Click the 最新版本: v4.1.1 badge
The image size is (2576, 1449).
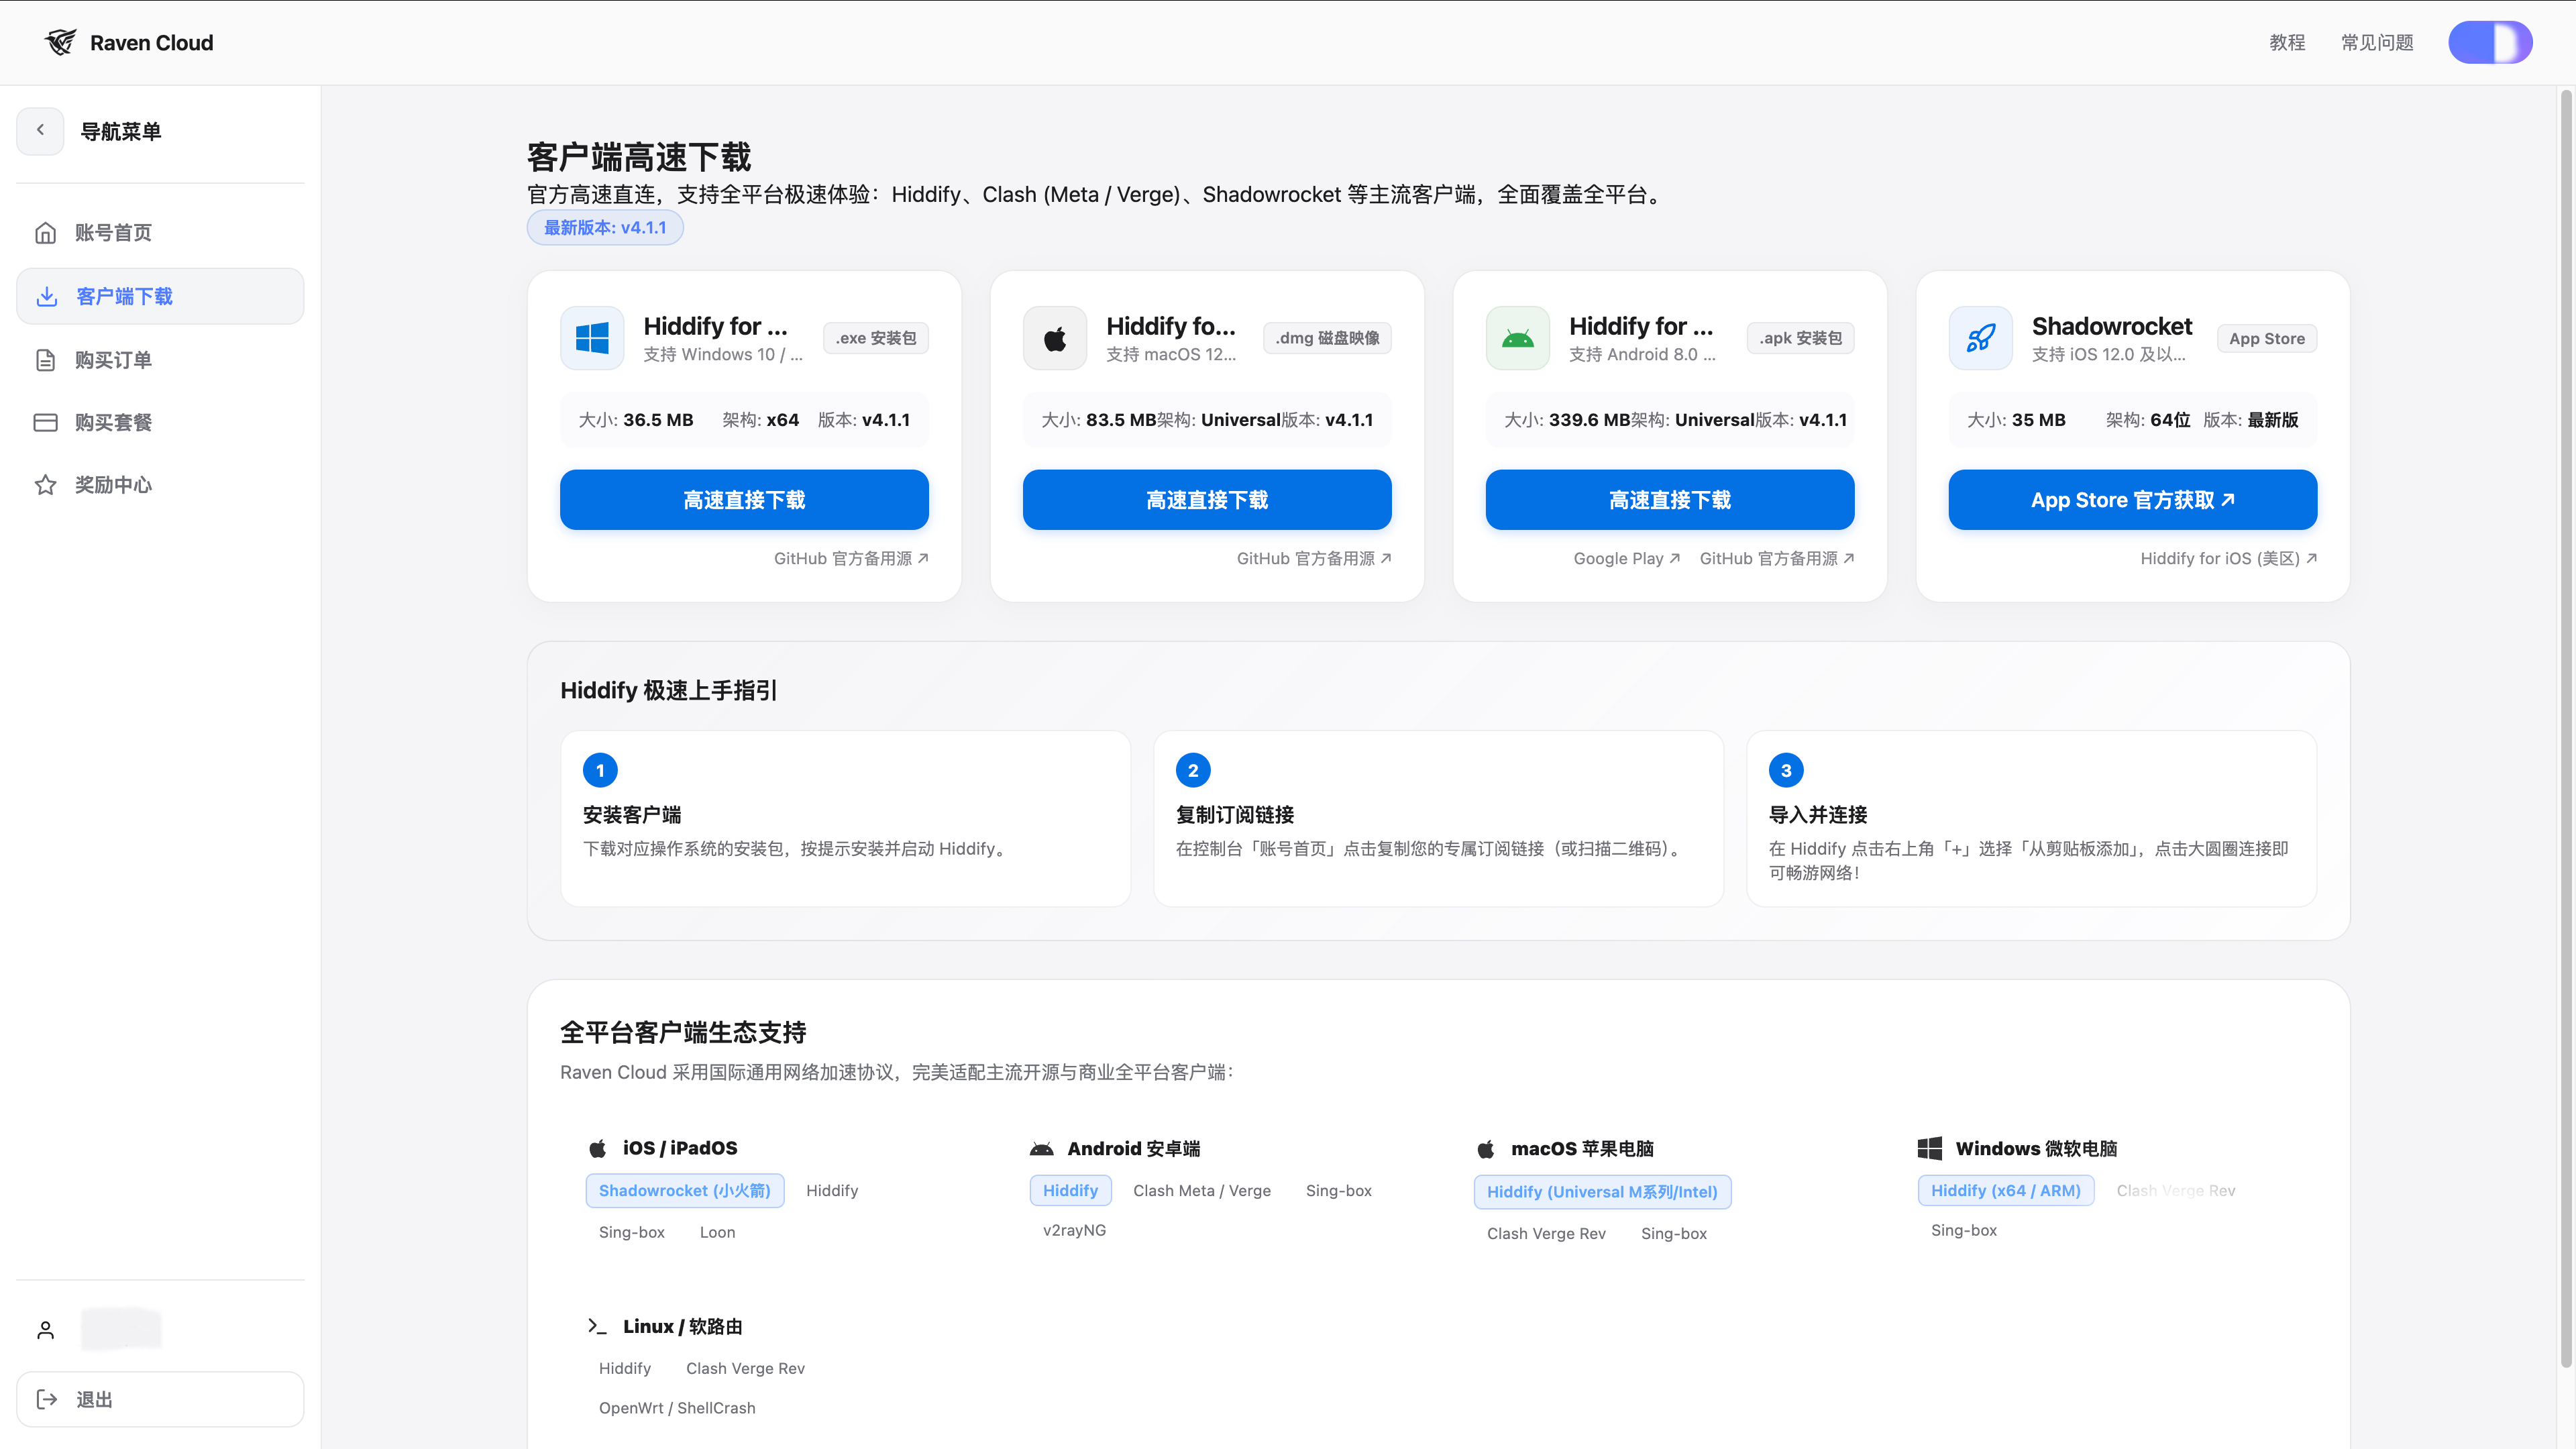point(605,227)
